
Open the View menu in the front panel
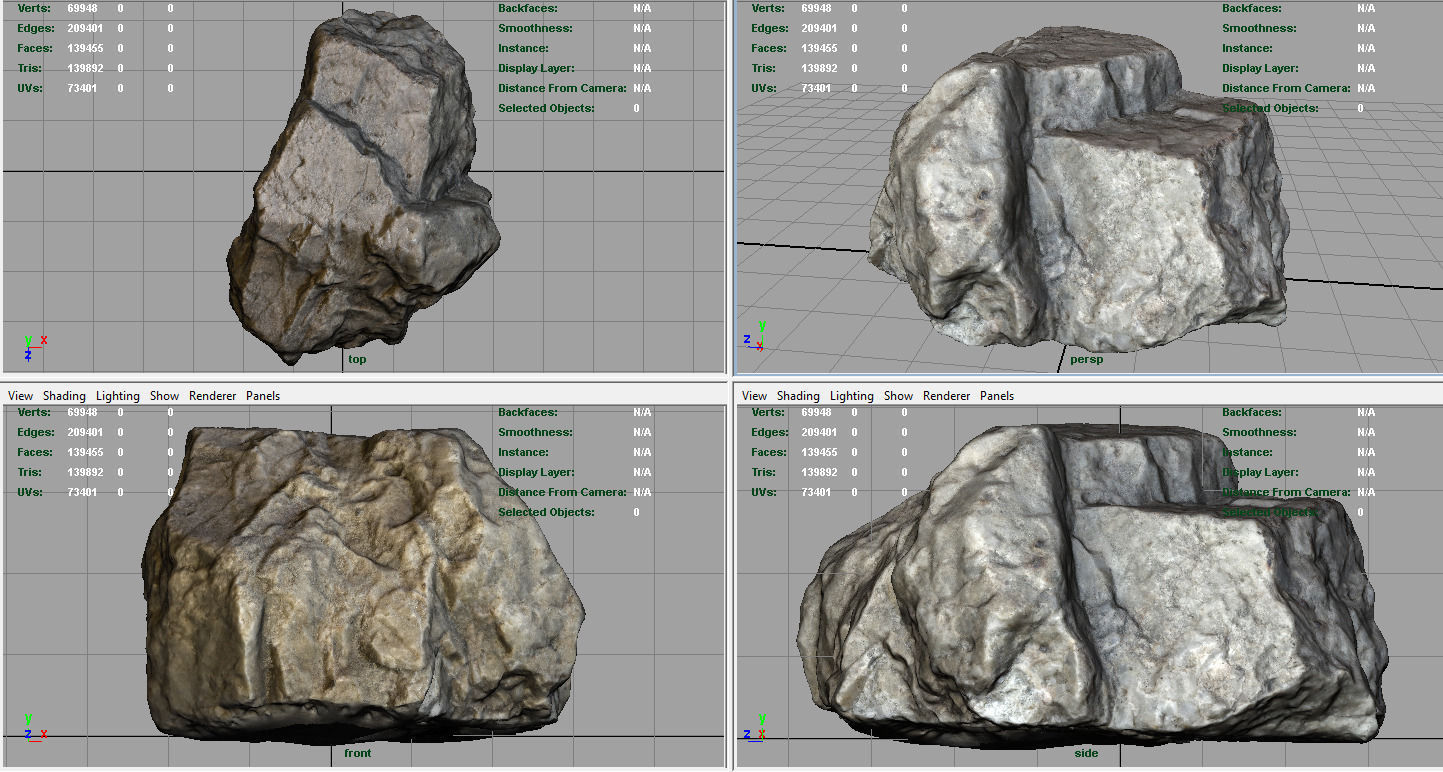pos(20,396)
